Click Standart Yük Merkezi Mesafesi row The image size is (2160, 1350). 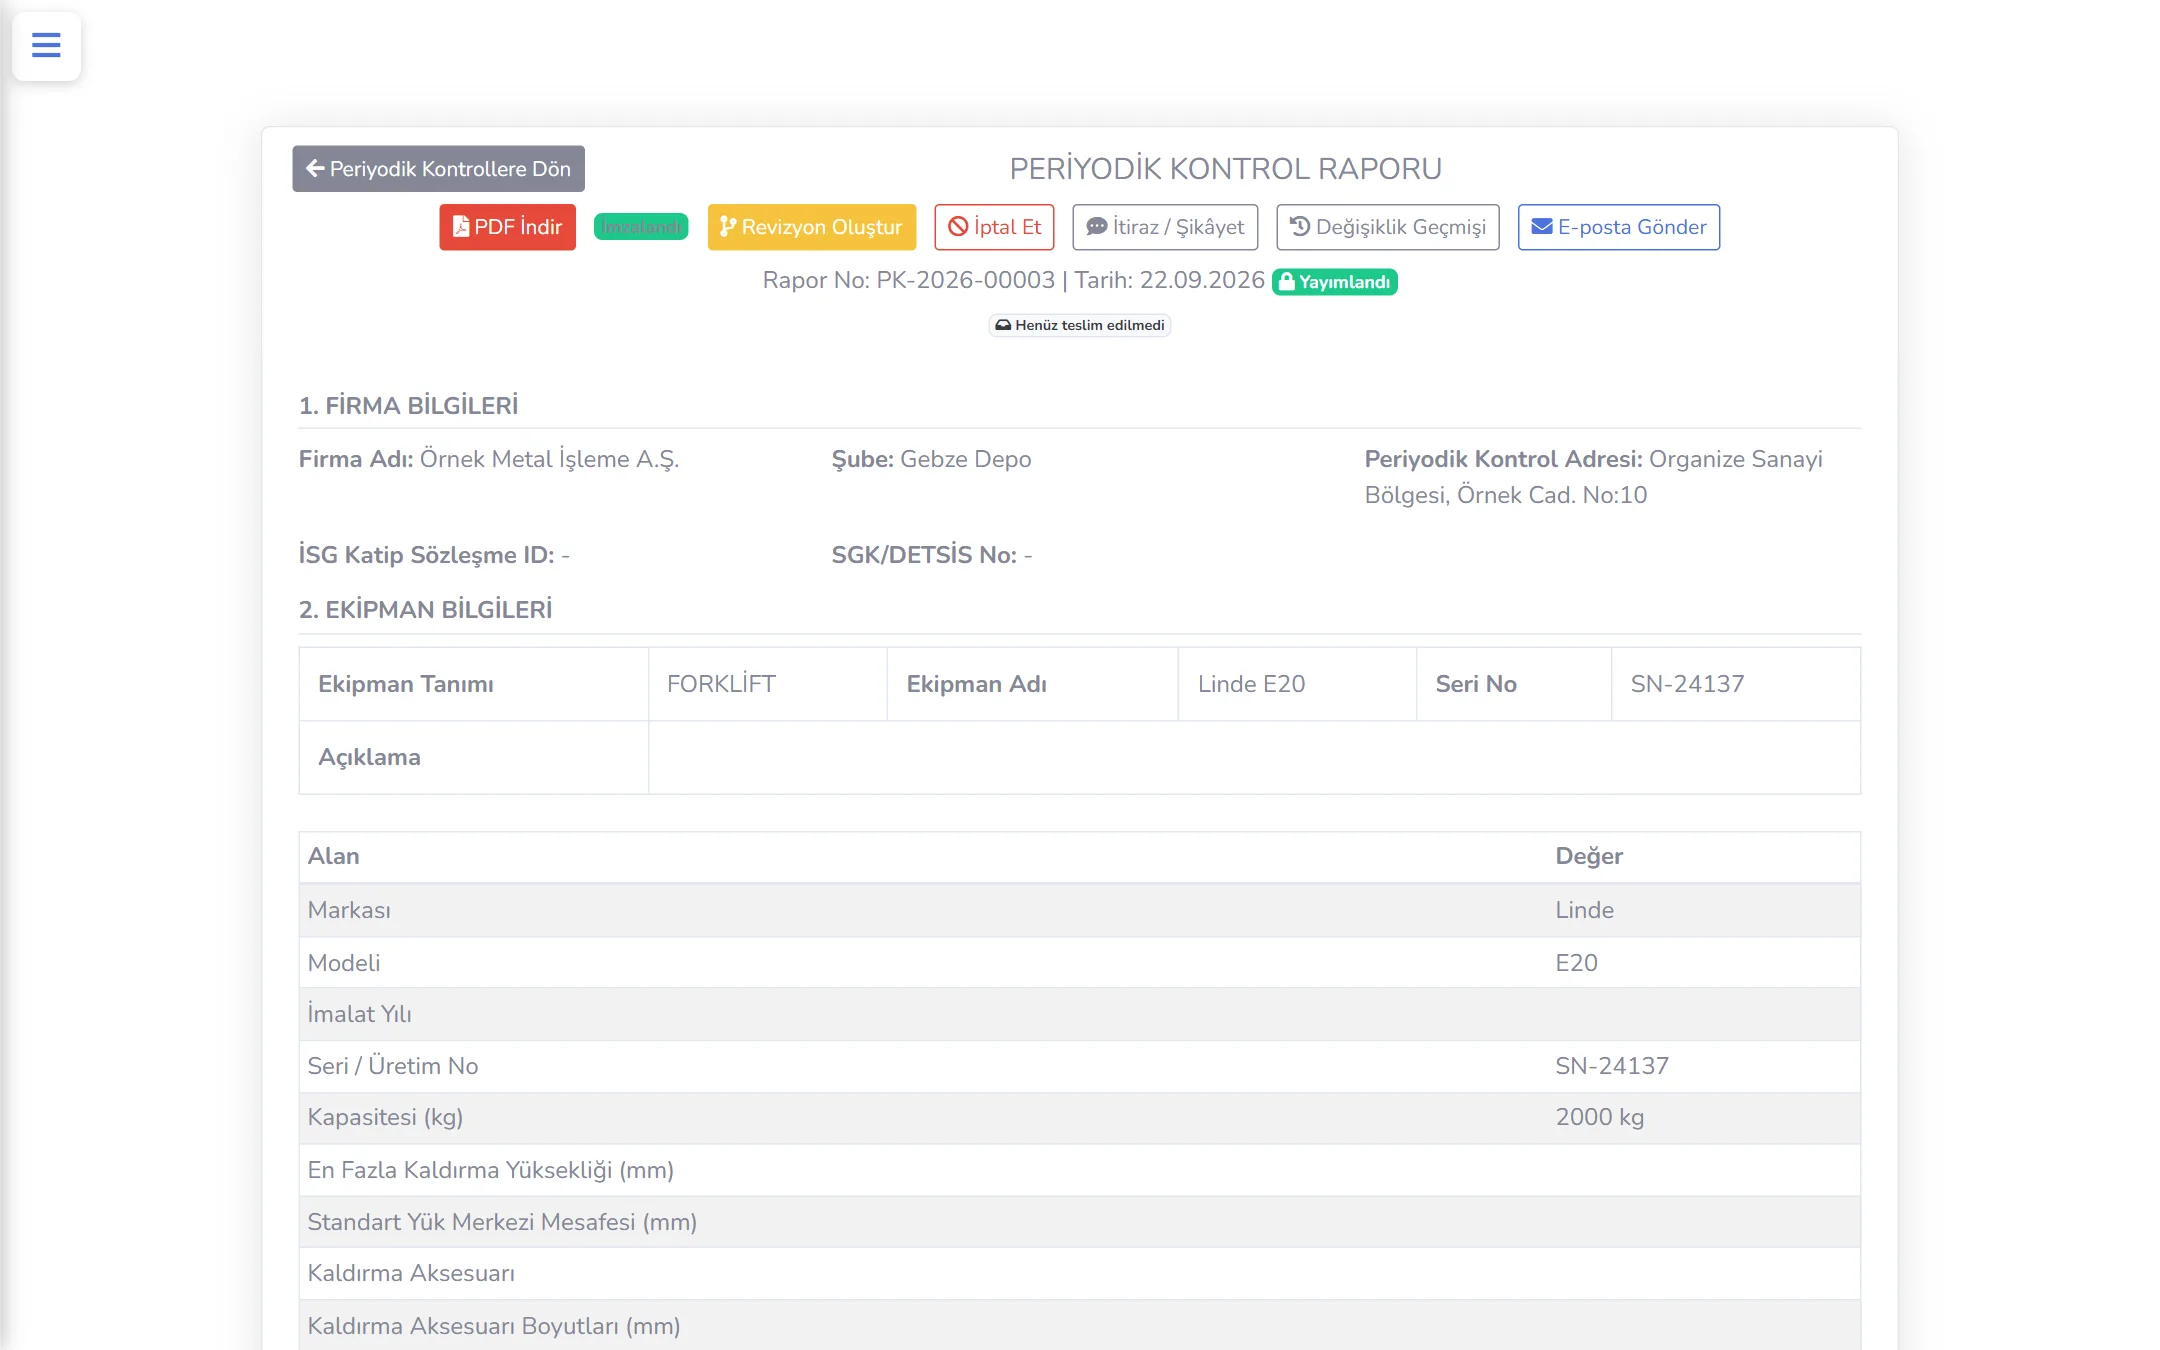coord(1079,1222)
